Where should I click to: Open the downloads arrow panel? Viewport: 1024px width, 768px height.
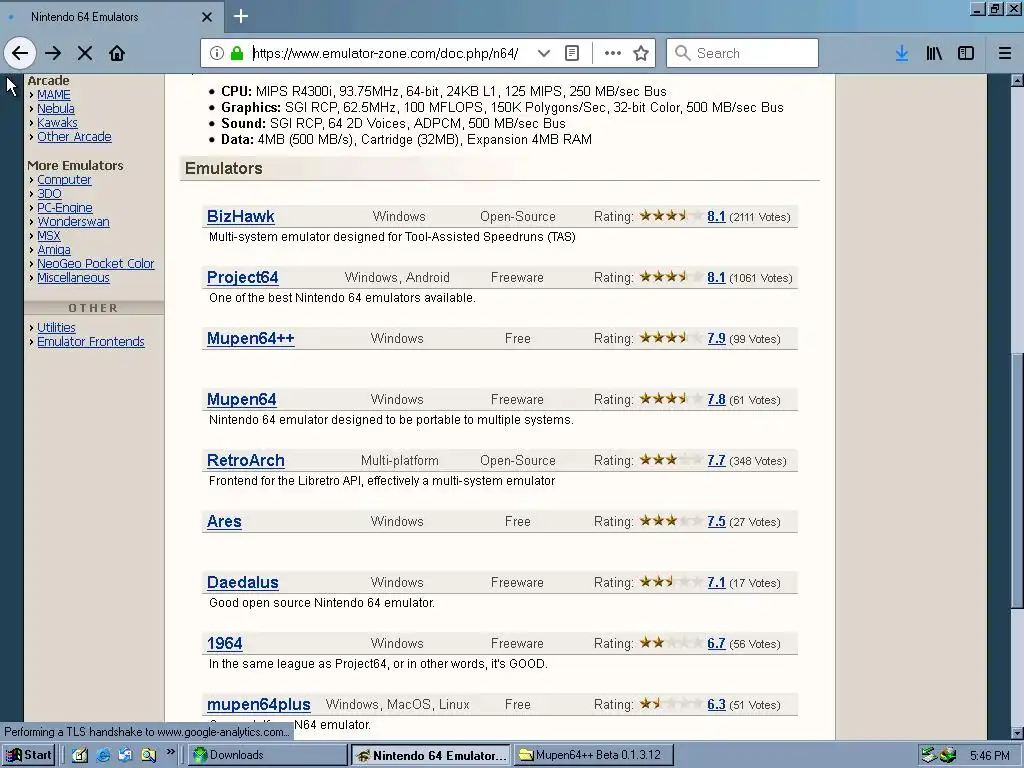tap(902, 53)
